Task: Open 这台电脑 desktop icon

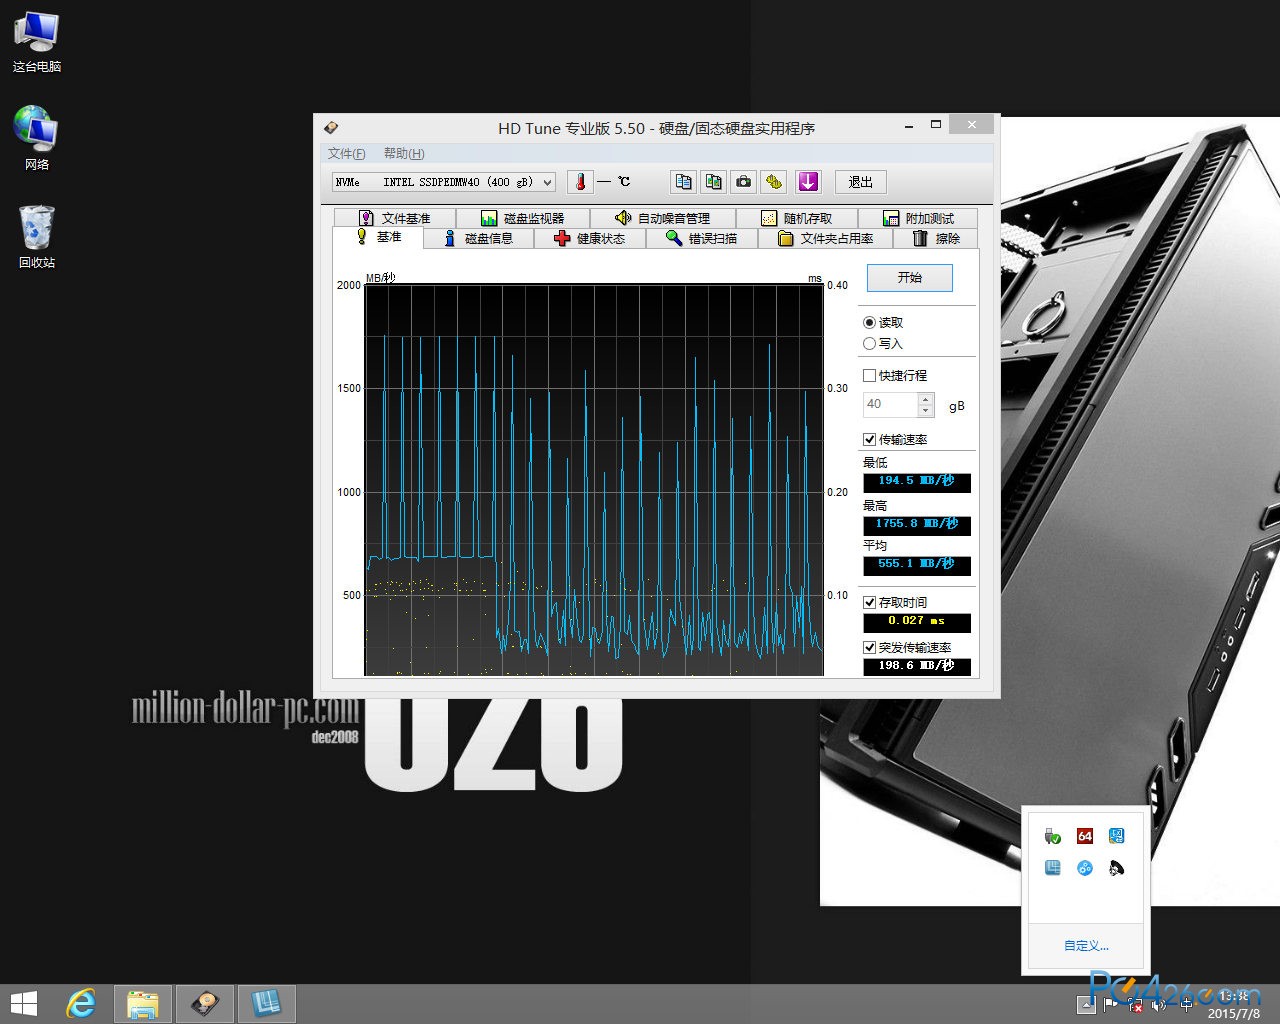Action: pyautogui.click(x=37, y=43)
